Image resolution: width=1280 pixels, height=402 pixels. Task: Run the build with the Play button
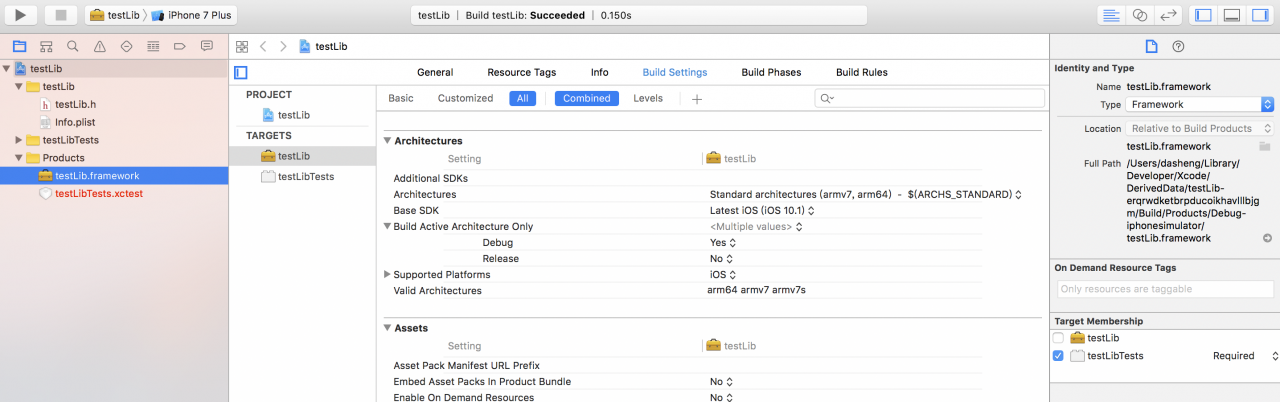(21, 15)
